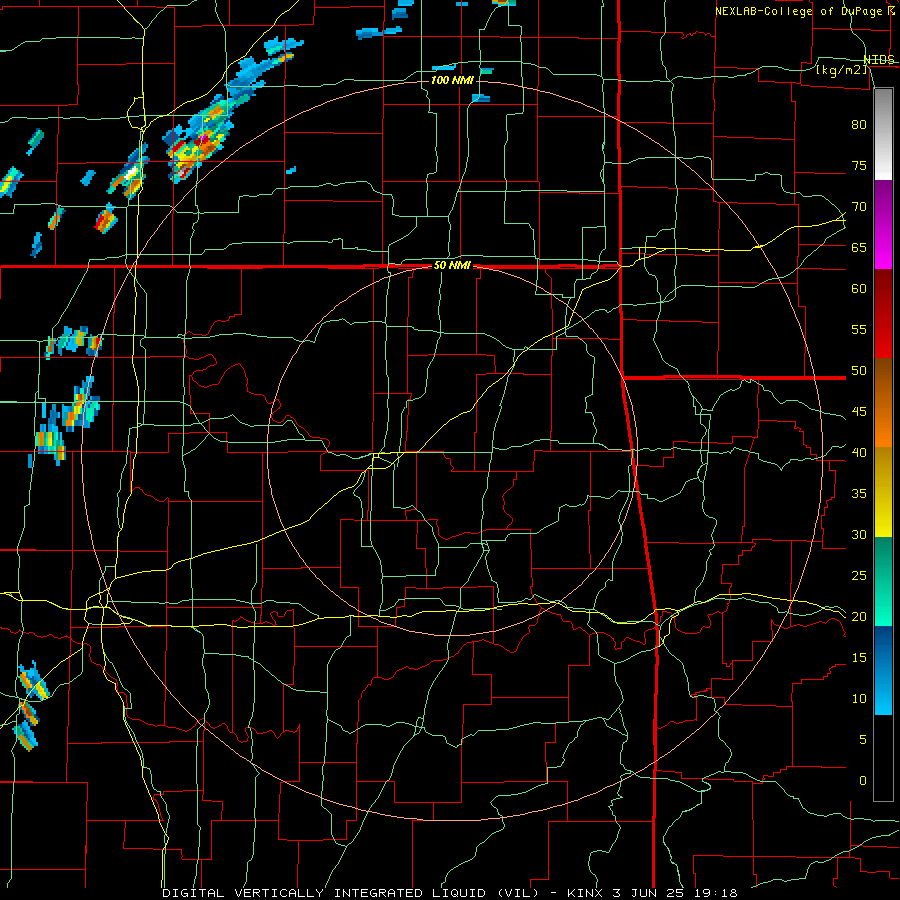Click the magenta band of the color scale
The height and width of the screenshot is (900, 900).
point(883,225)
